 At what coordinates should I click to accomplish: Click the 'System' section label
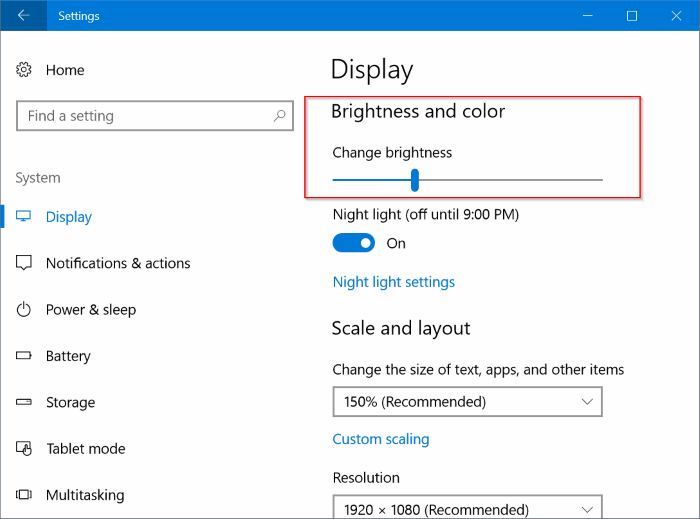38,178
